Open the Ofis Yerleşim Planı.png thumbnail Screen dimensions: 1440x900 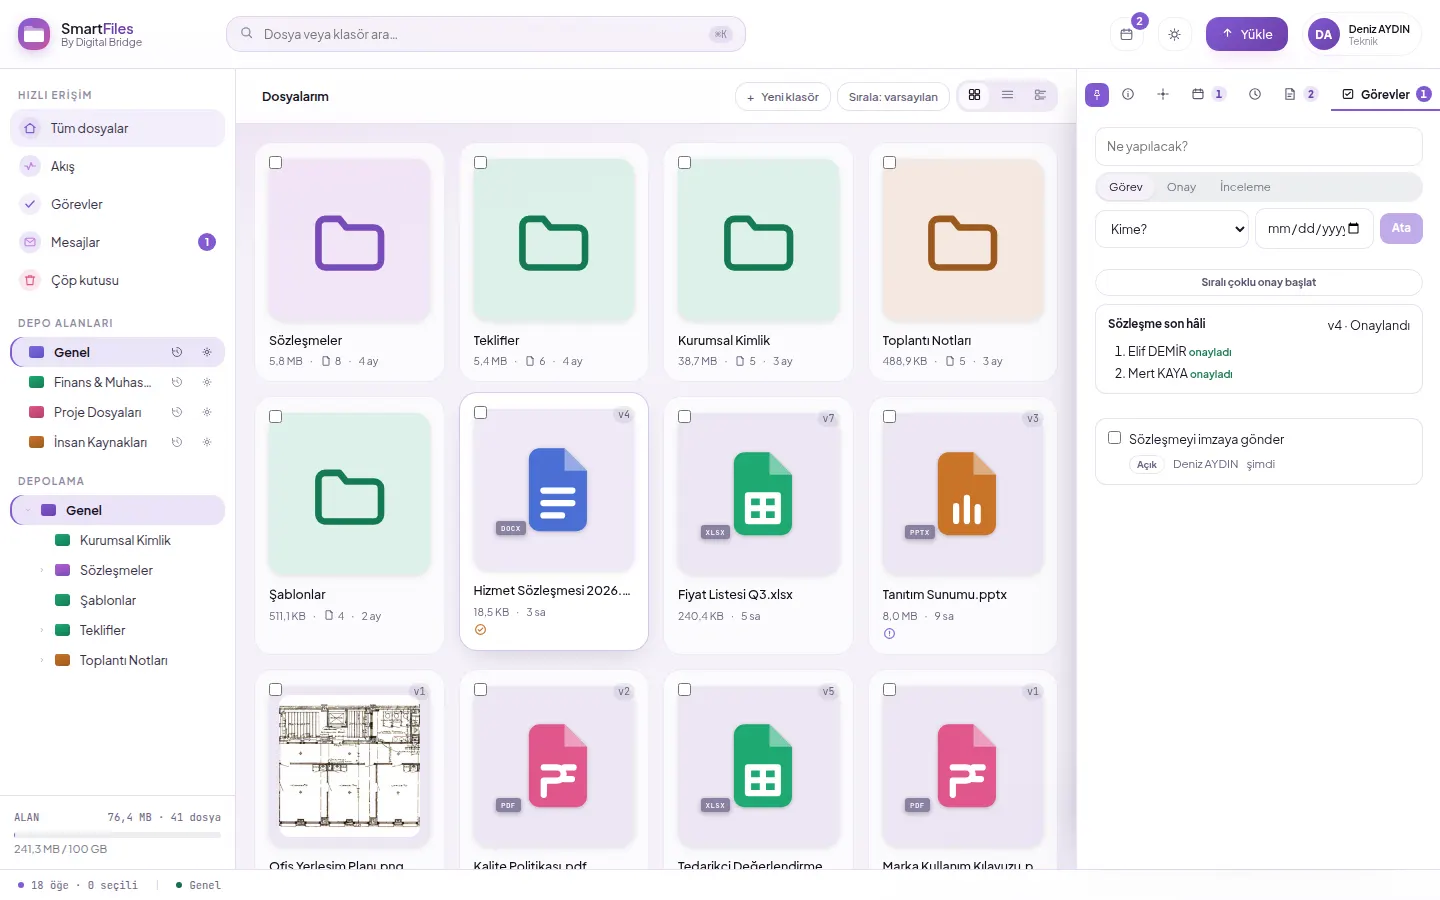349,765
